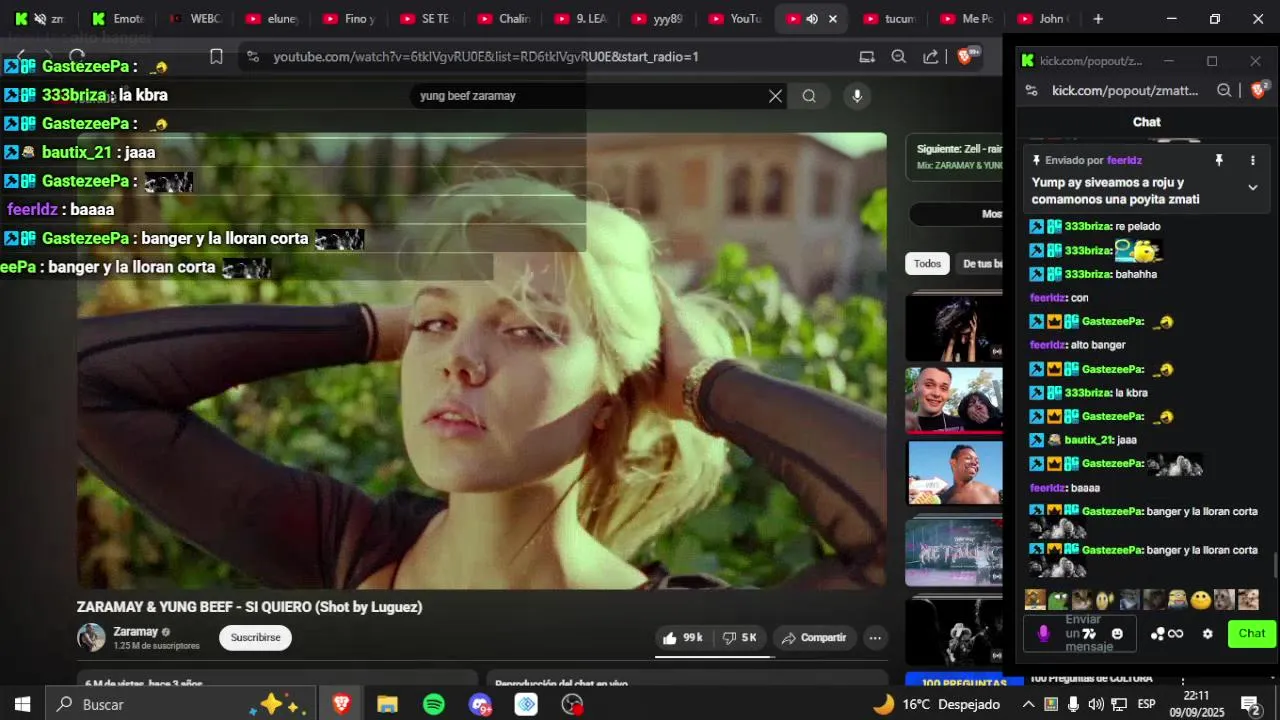Switch to the 'Emote' Kick tab
The width and height of the screenshot is (1280, 720).
click(118, 19)
